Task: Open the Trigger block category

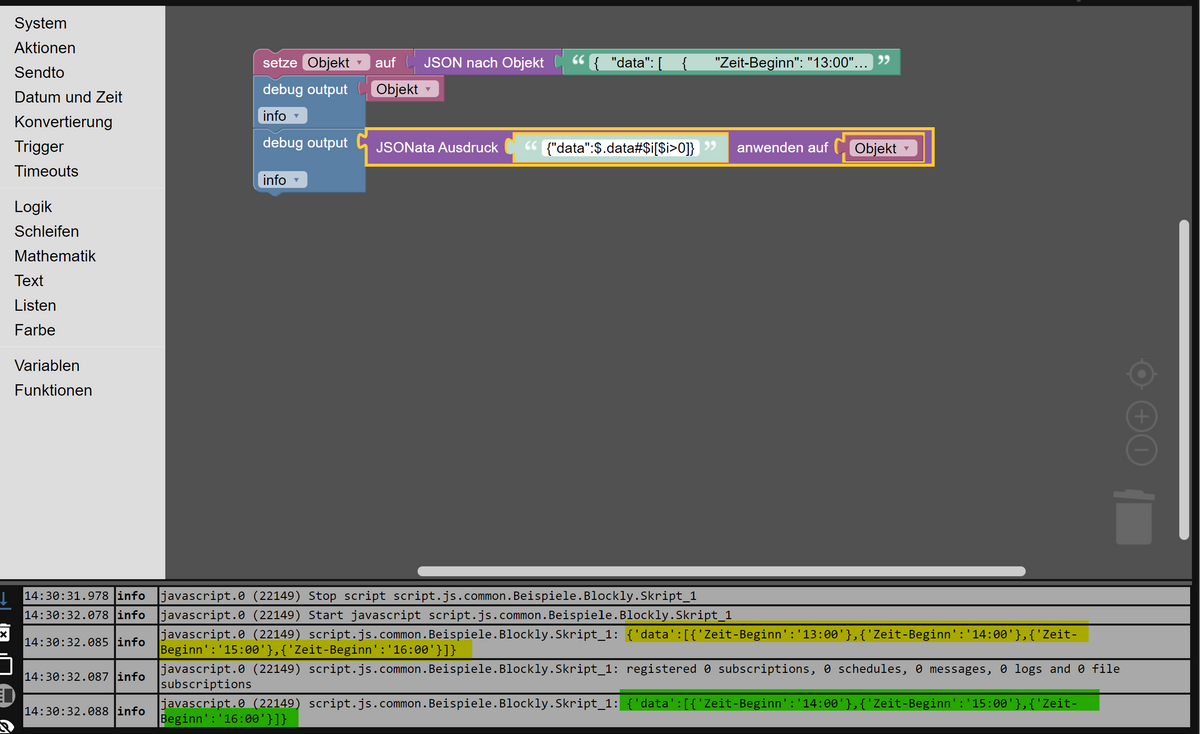Action: coord(39,146)
